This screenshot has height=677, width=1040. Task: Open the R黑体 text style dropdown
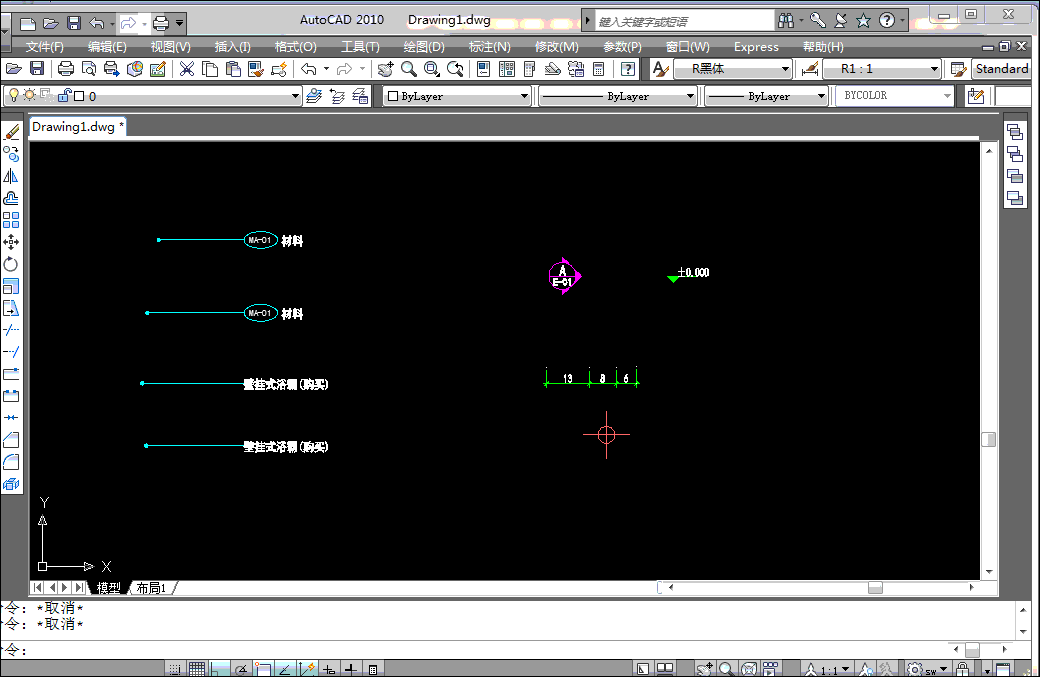(x=785, y=69)
